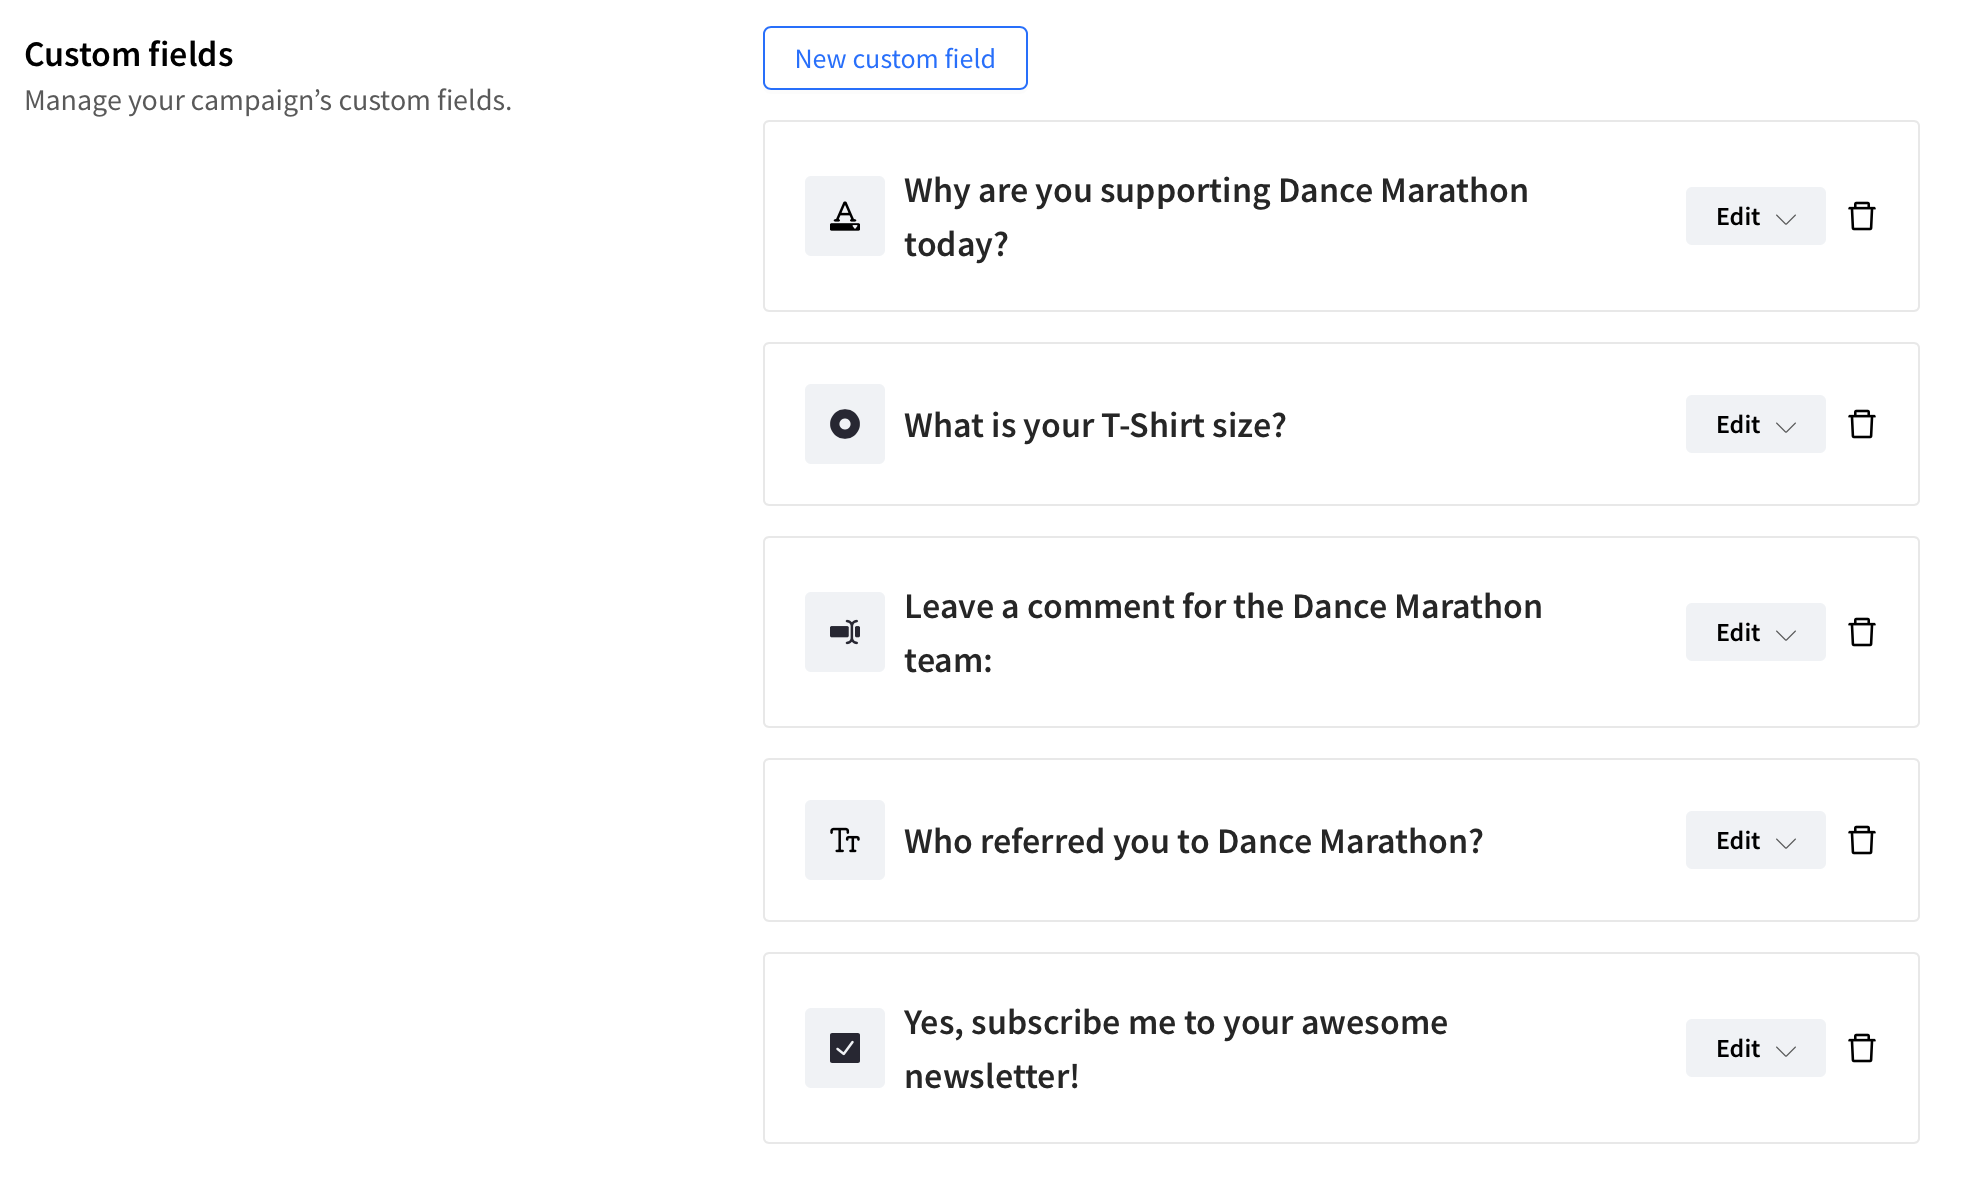Trash the newsletter subscribe field
This screenshot has height=1190, width=1964.
coord(1861,1048)
